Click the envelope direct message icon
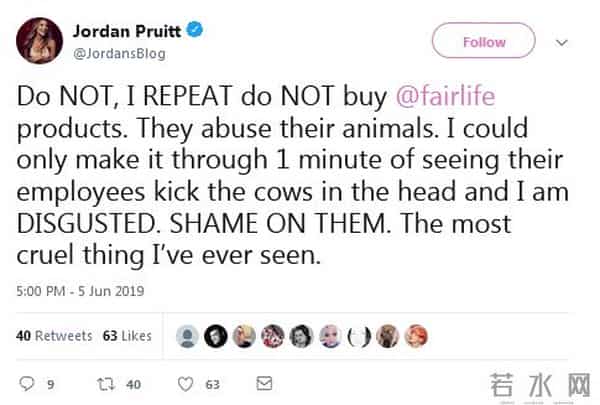 (264, 382)
